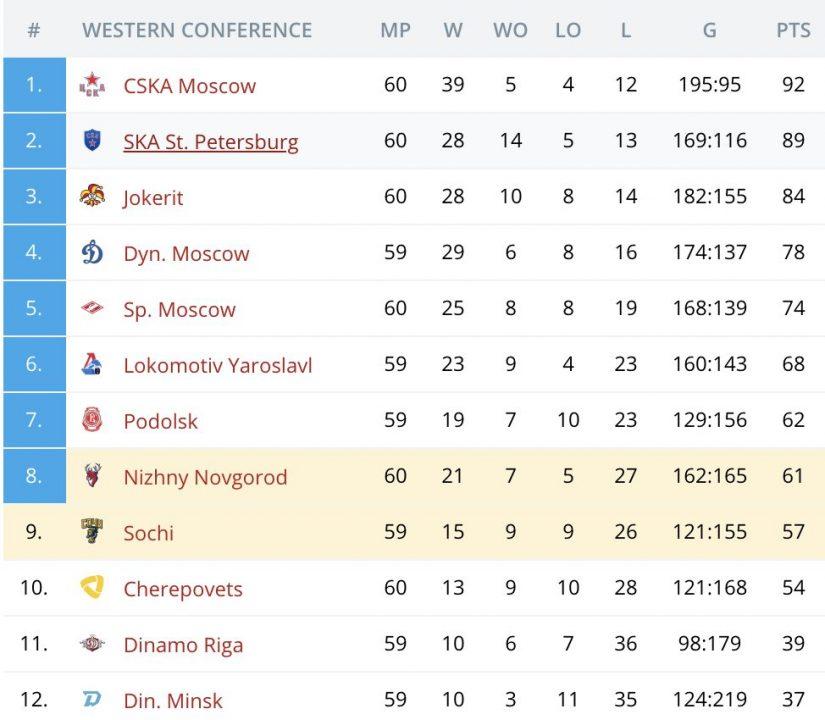Click the Sochi team logo icon
The height and width of the screenshot is (720, 825).
click(x=92, y=532)
